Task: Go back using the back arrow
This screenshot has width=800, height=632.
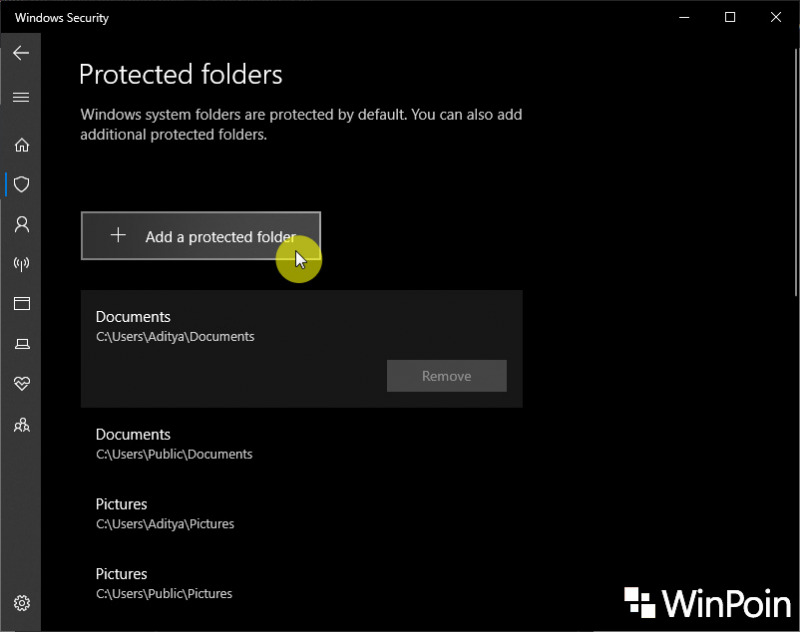Action: point(21,53)
